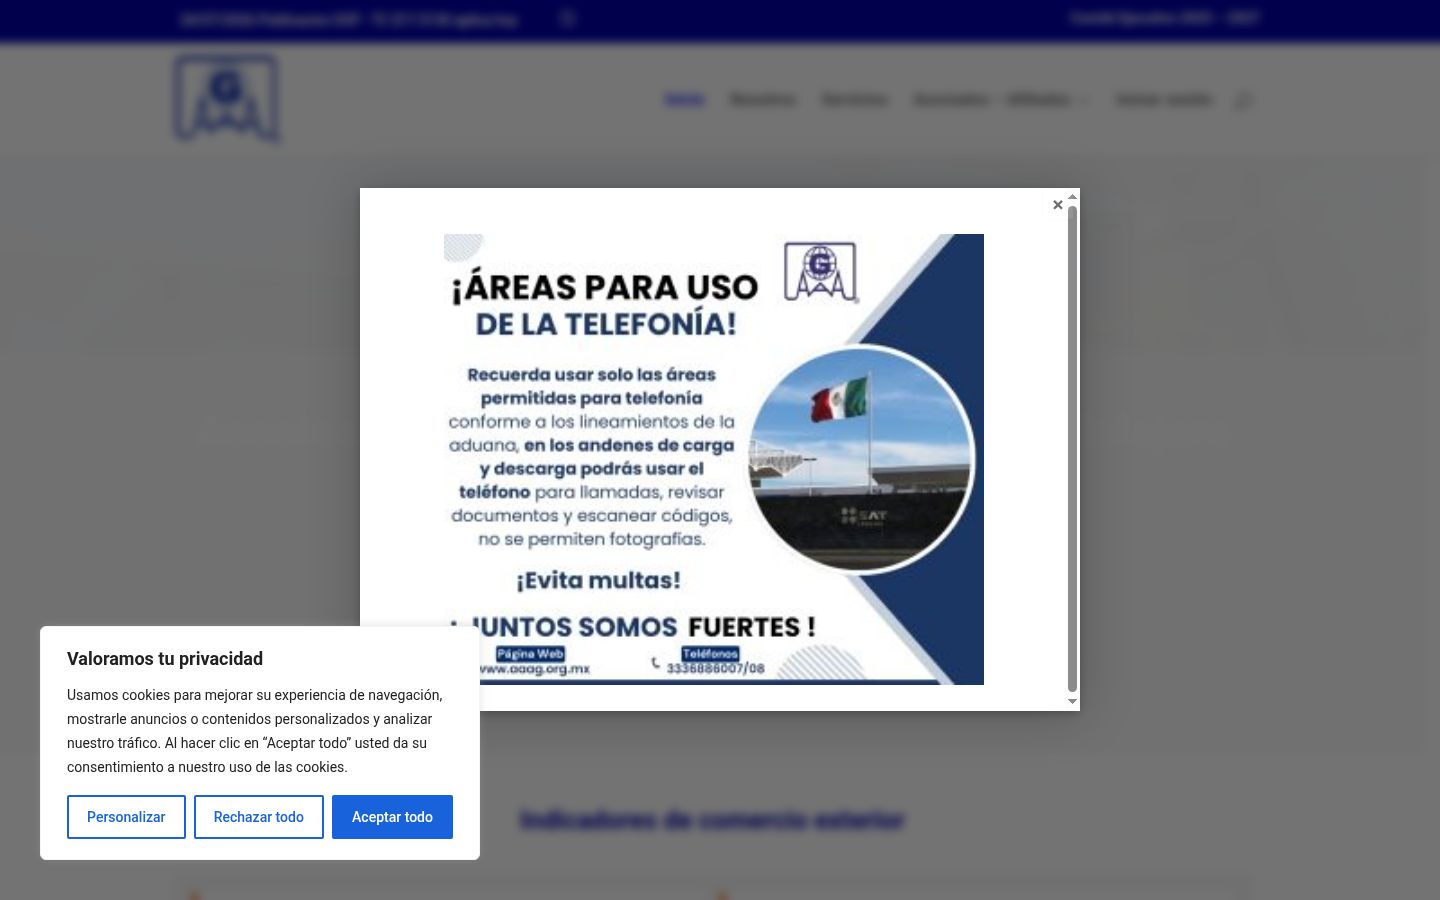Click the popup scrollbar up arrow
1440x900 pixels.
pyautogui.click(x=1072, y=197)
